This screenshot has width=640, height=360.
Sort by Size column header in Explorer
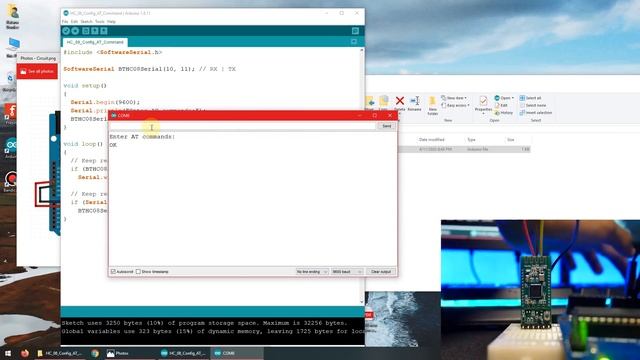tap(511, 140)
